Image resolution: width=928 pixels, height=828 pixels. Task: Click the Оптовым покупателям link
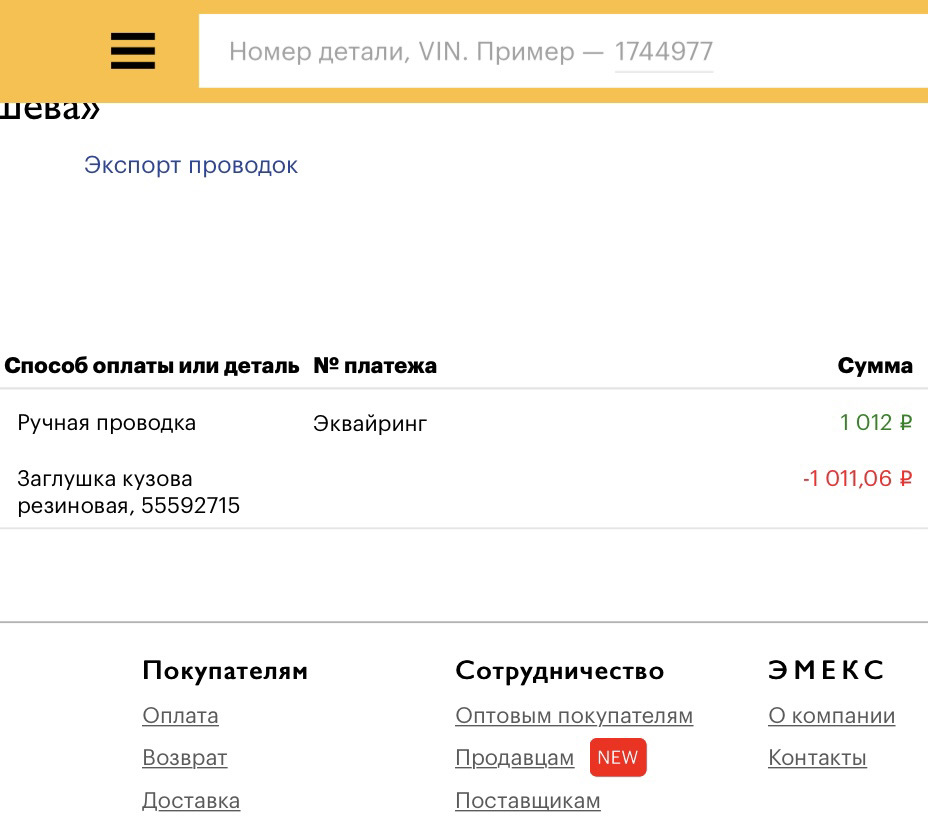tap(573, 715)
